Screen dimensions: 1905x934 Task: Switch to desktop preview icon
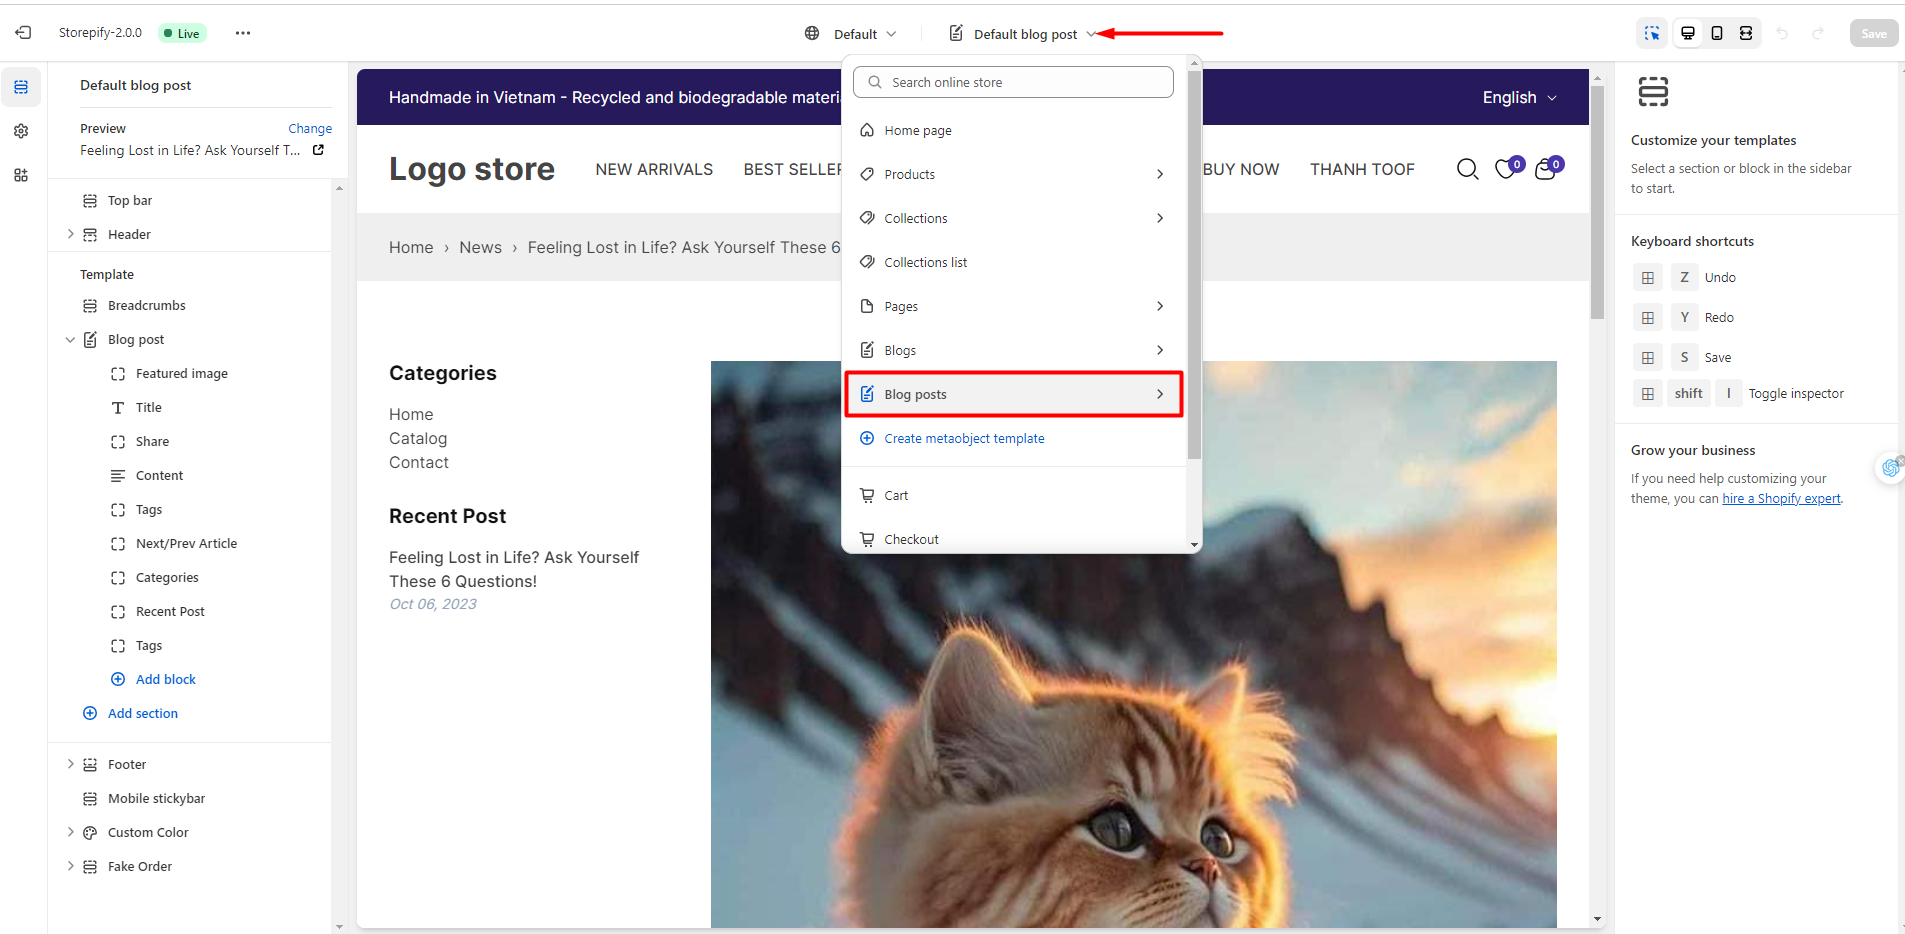pos(1688,33)
